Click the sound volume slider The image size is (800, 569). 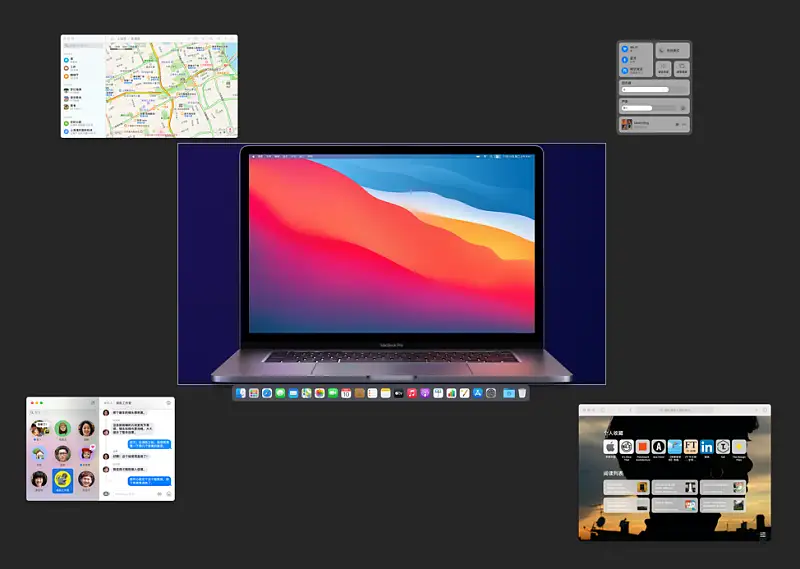651,108
